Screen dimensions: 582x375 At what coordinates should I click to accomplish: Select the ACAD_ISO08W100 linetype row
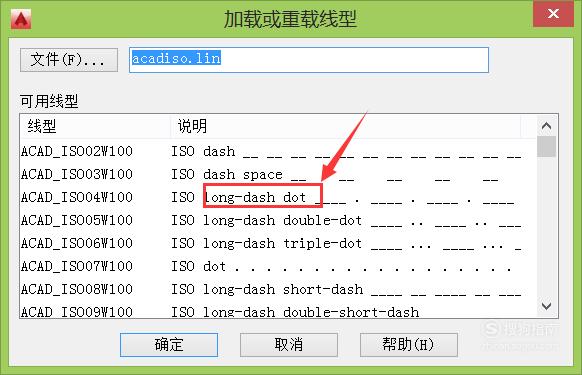pyautogui.click(x=278, y=290)
